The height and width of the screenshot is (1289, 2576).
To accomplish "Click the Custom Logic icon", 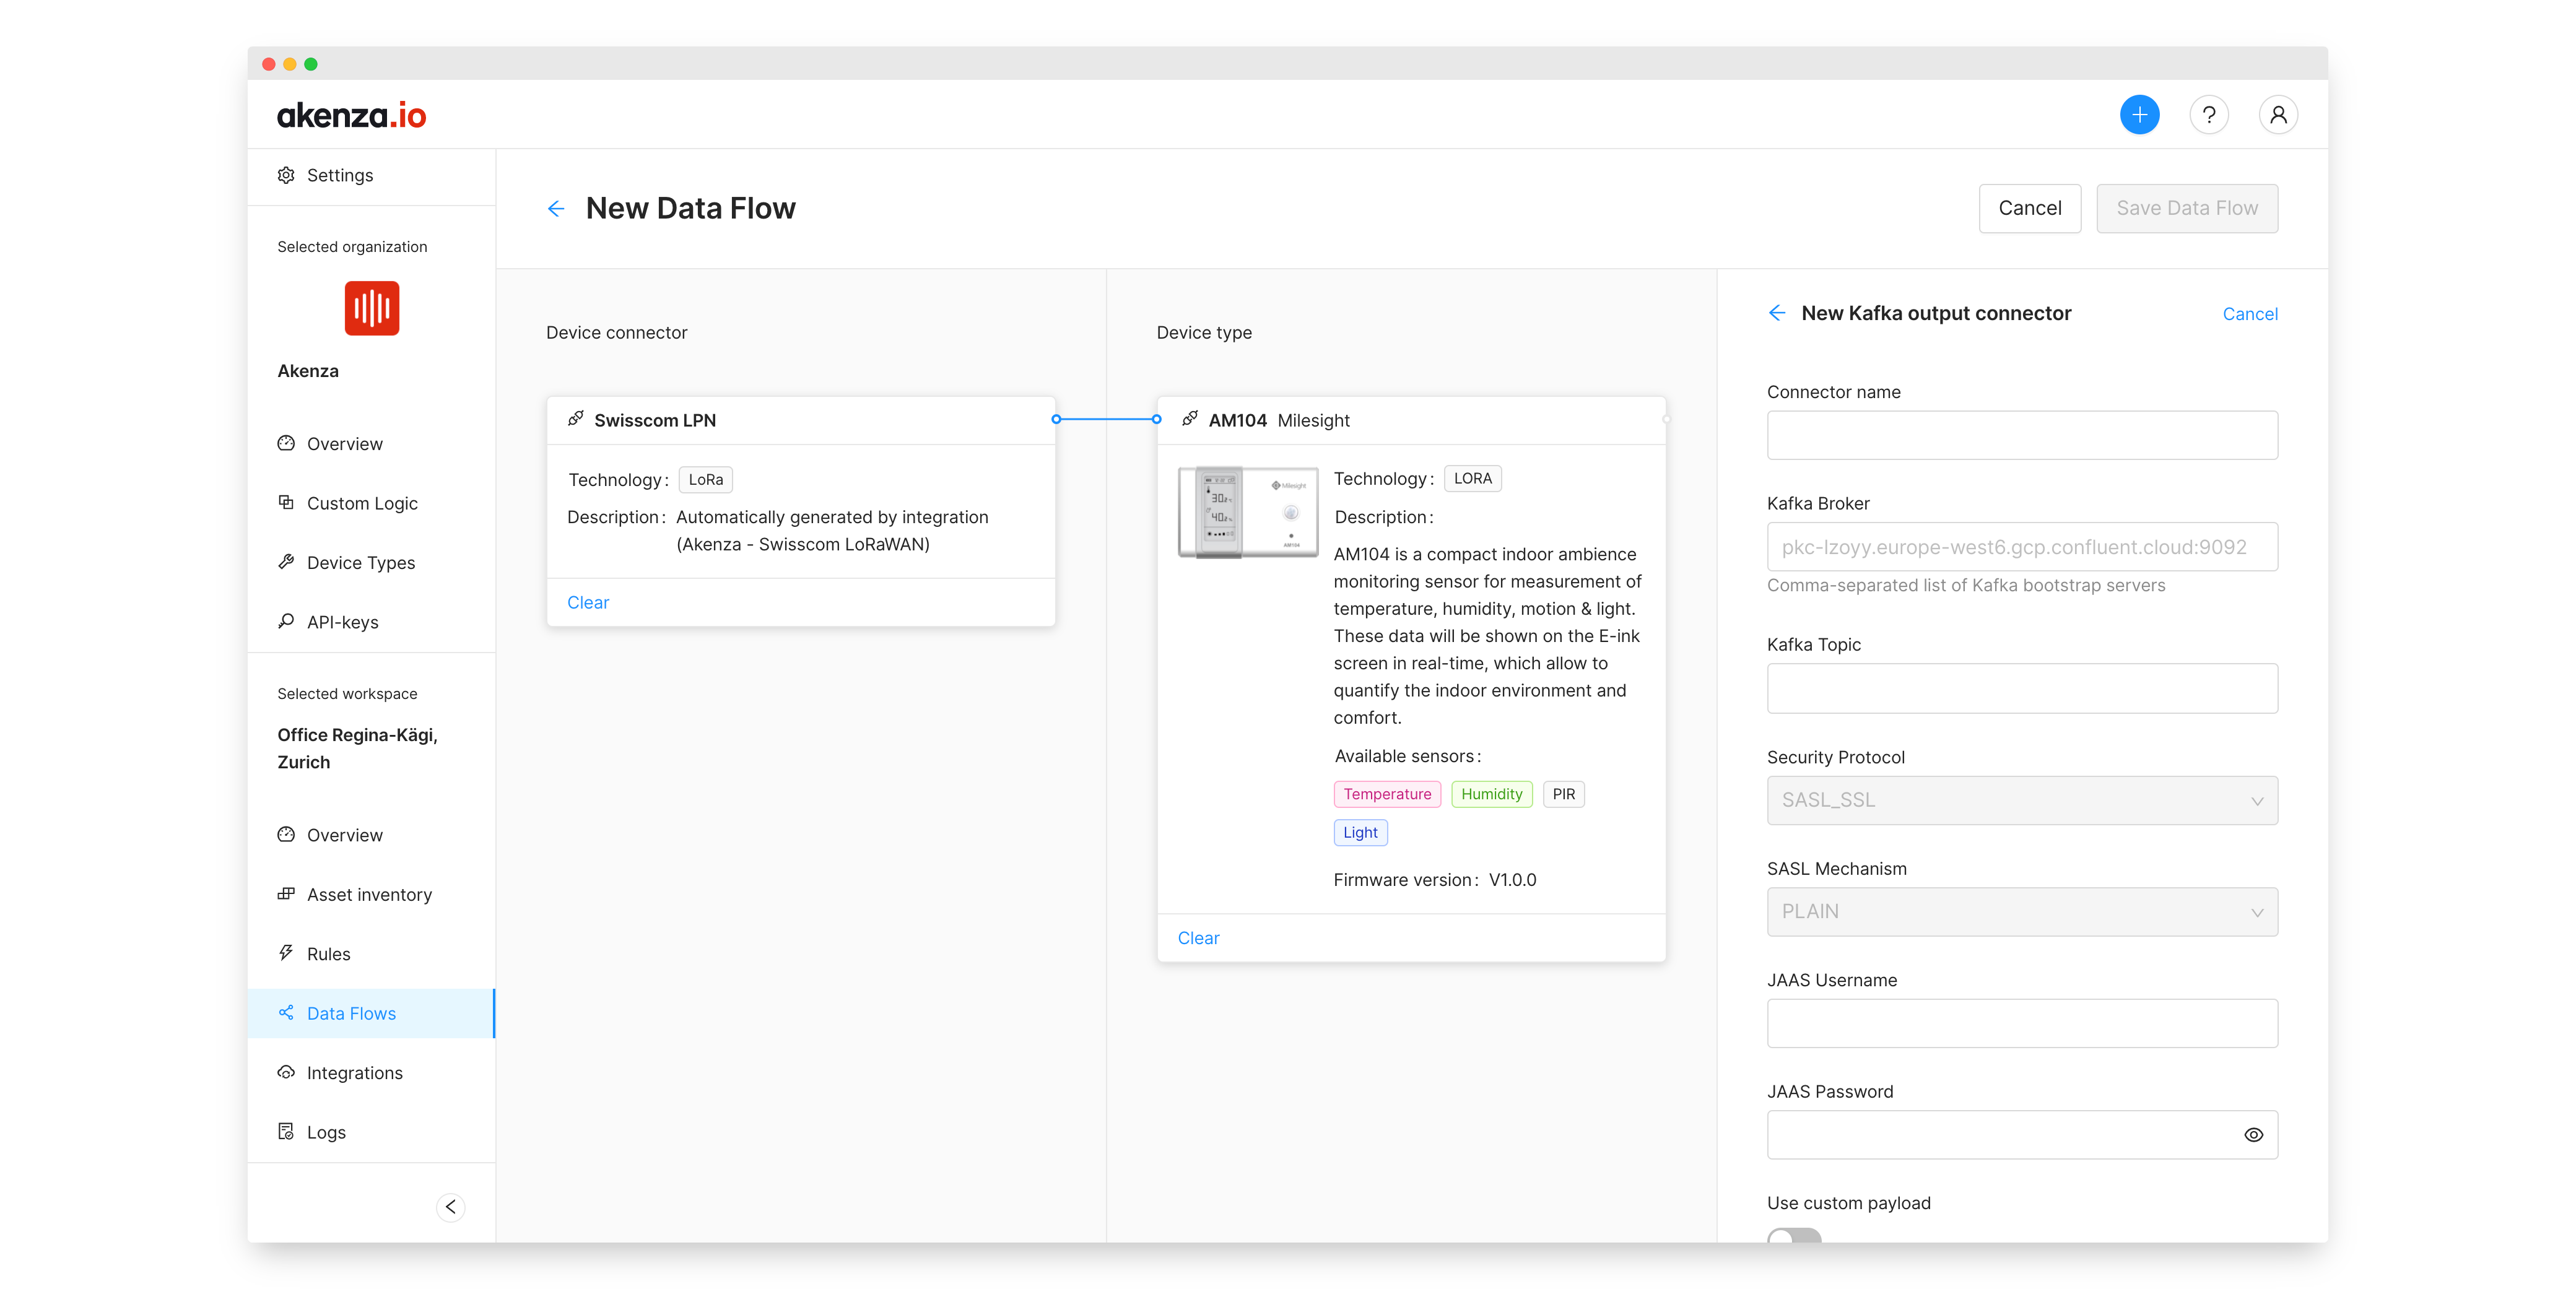I will click(x=286, y=502).
